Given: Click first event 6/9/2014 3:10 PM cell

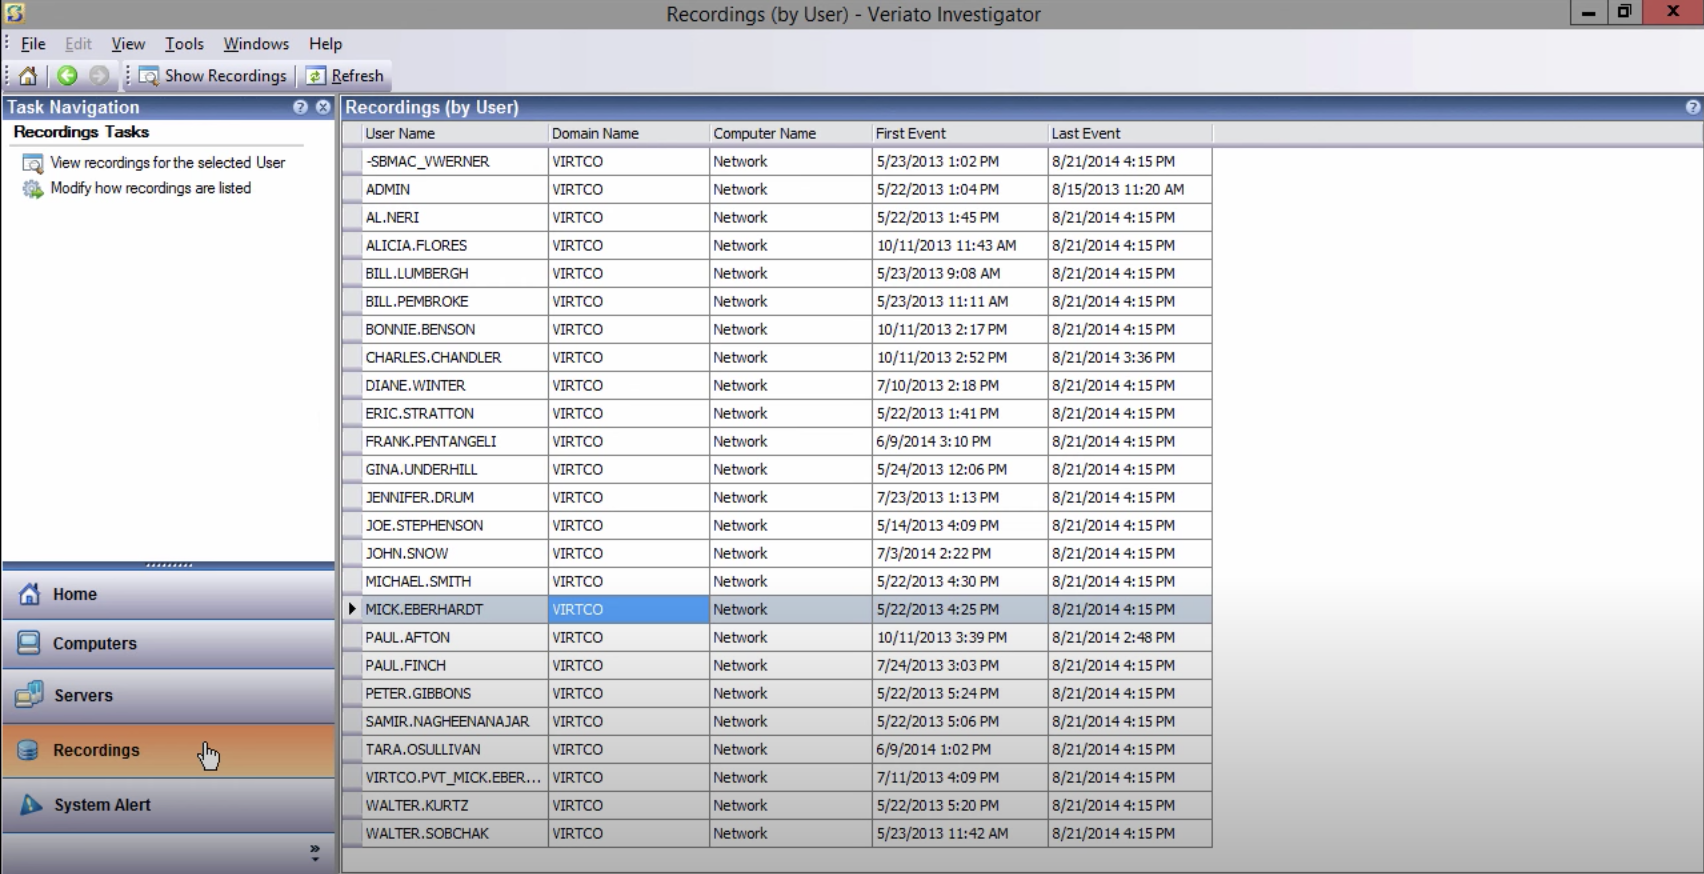Looking at the screenshot, I should coord(959,441).
